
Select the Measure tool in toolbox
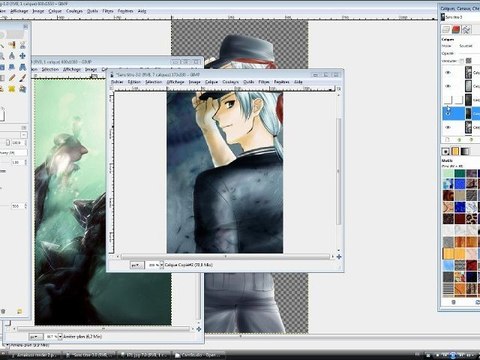12,56
